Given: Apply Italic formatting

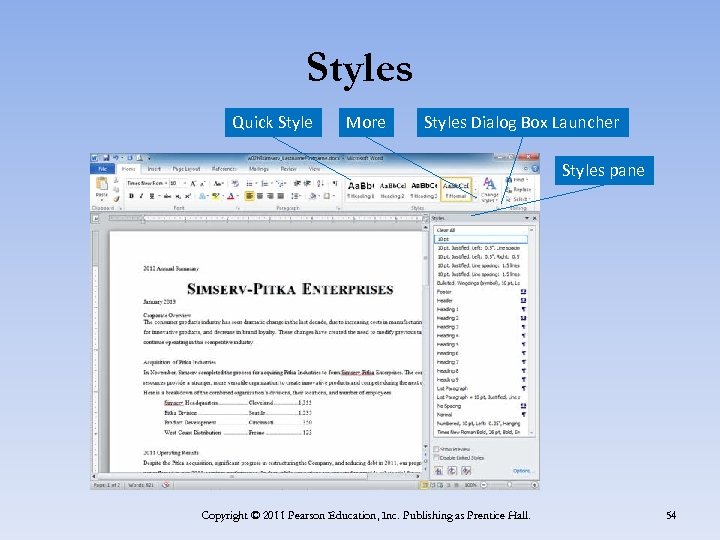Looking at the screenshot, I should click(x=141, y=196).
